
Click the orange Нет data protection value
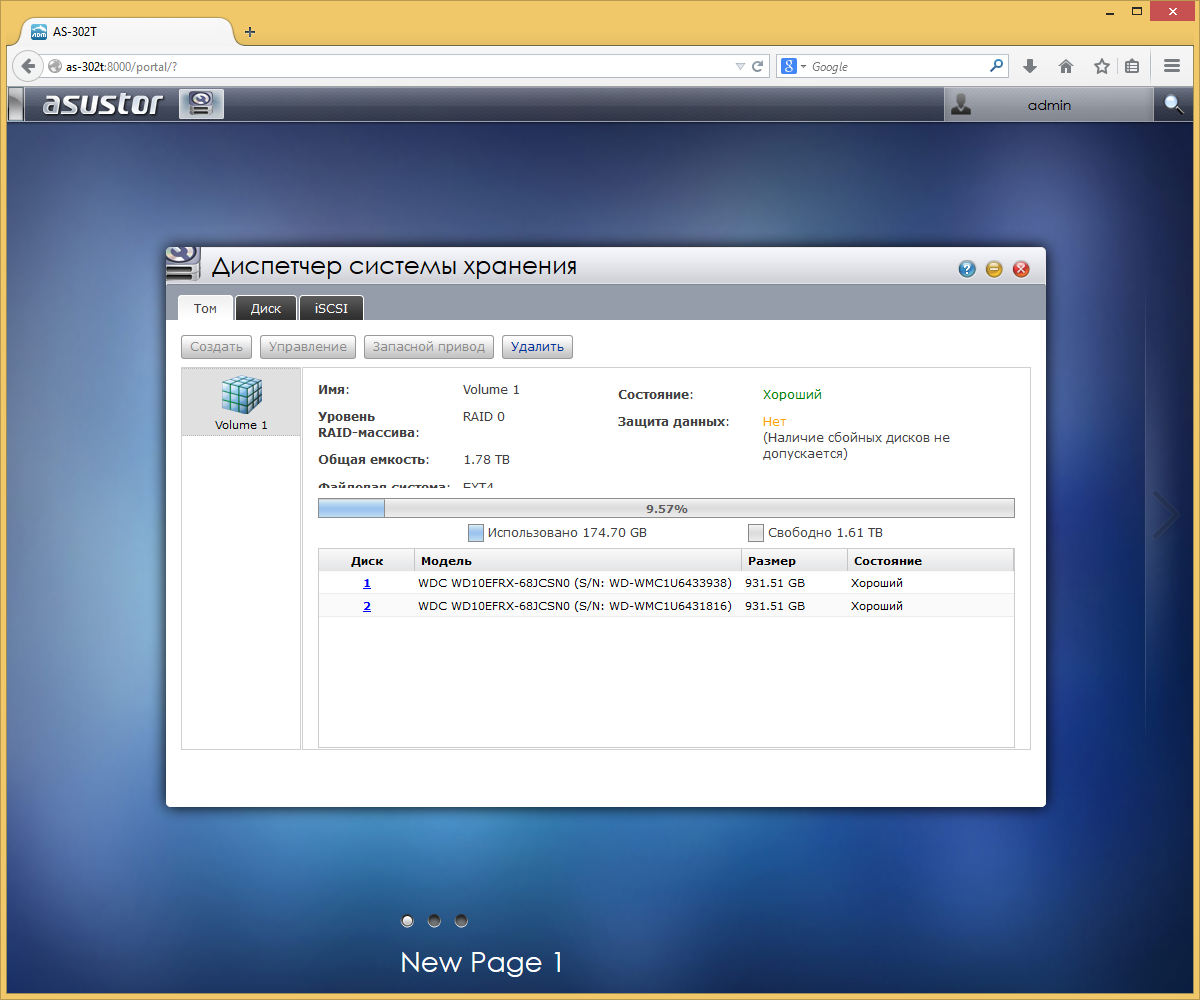coord(774,422)
